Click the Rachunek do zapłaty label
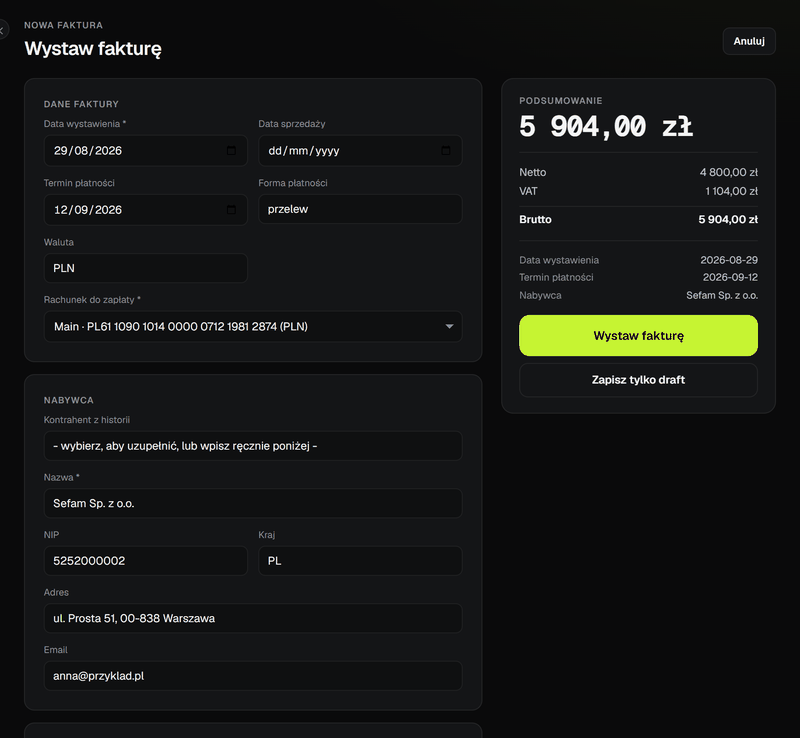Image resolution: width=800 pixels, height=738 pixels. 92,300
